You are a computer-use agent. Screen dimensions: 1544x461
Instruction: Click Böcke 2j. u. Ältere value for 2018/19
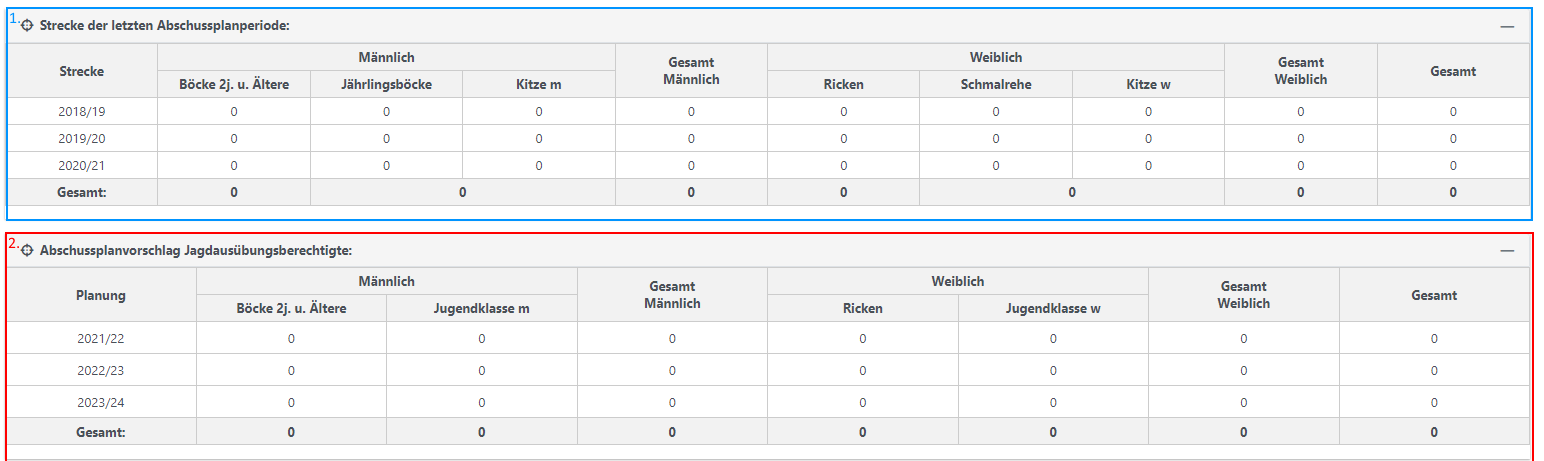(234, 112)
